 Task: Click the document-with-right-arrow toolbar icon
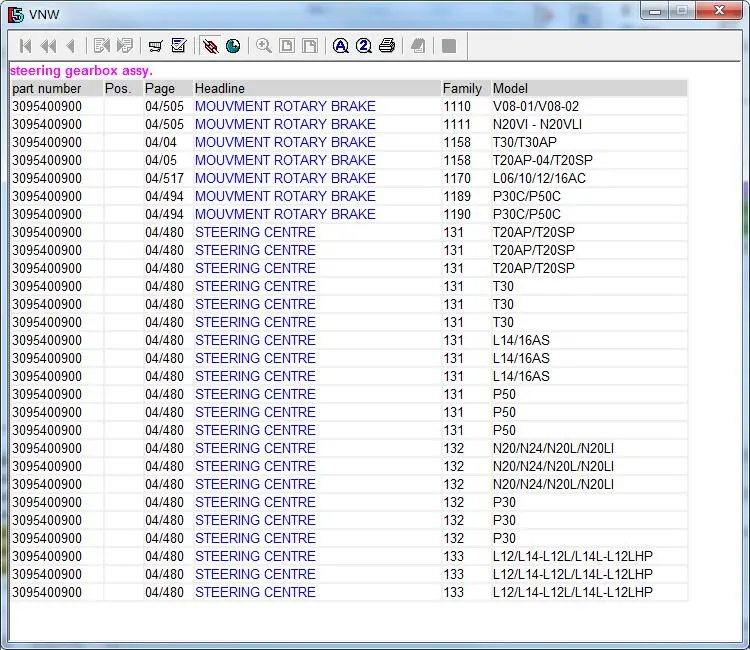(125, 46)
